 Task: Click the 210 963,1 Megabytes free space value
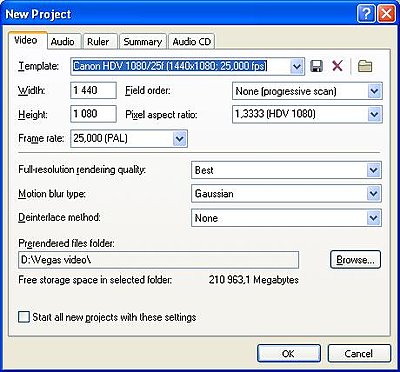(254, 279)
